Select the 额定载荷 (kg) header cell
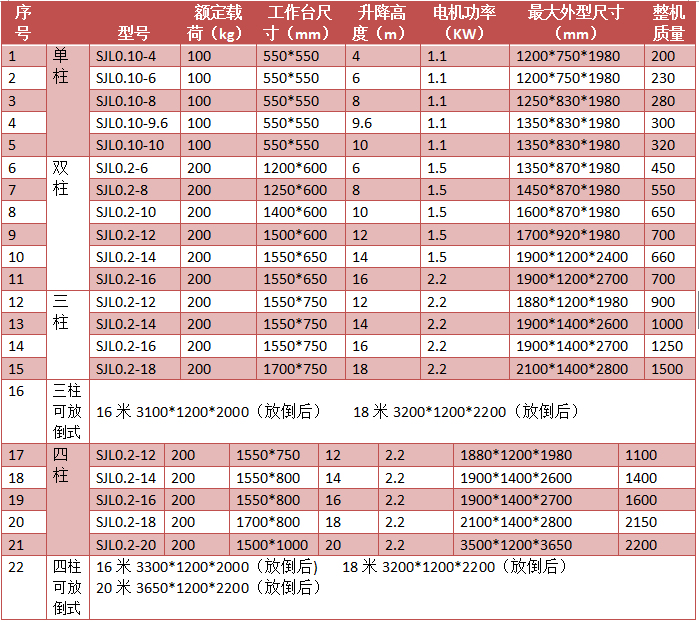Viewport: 699px width, 622px height. pyautogui.click(x=217, y=22)
